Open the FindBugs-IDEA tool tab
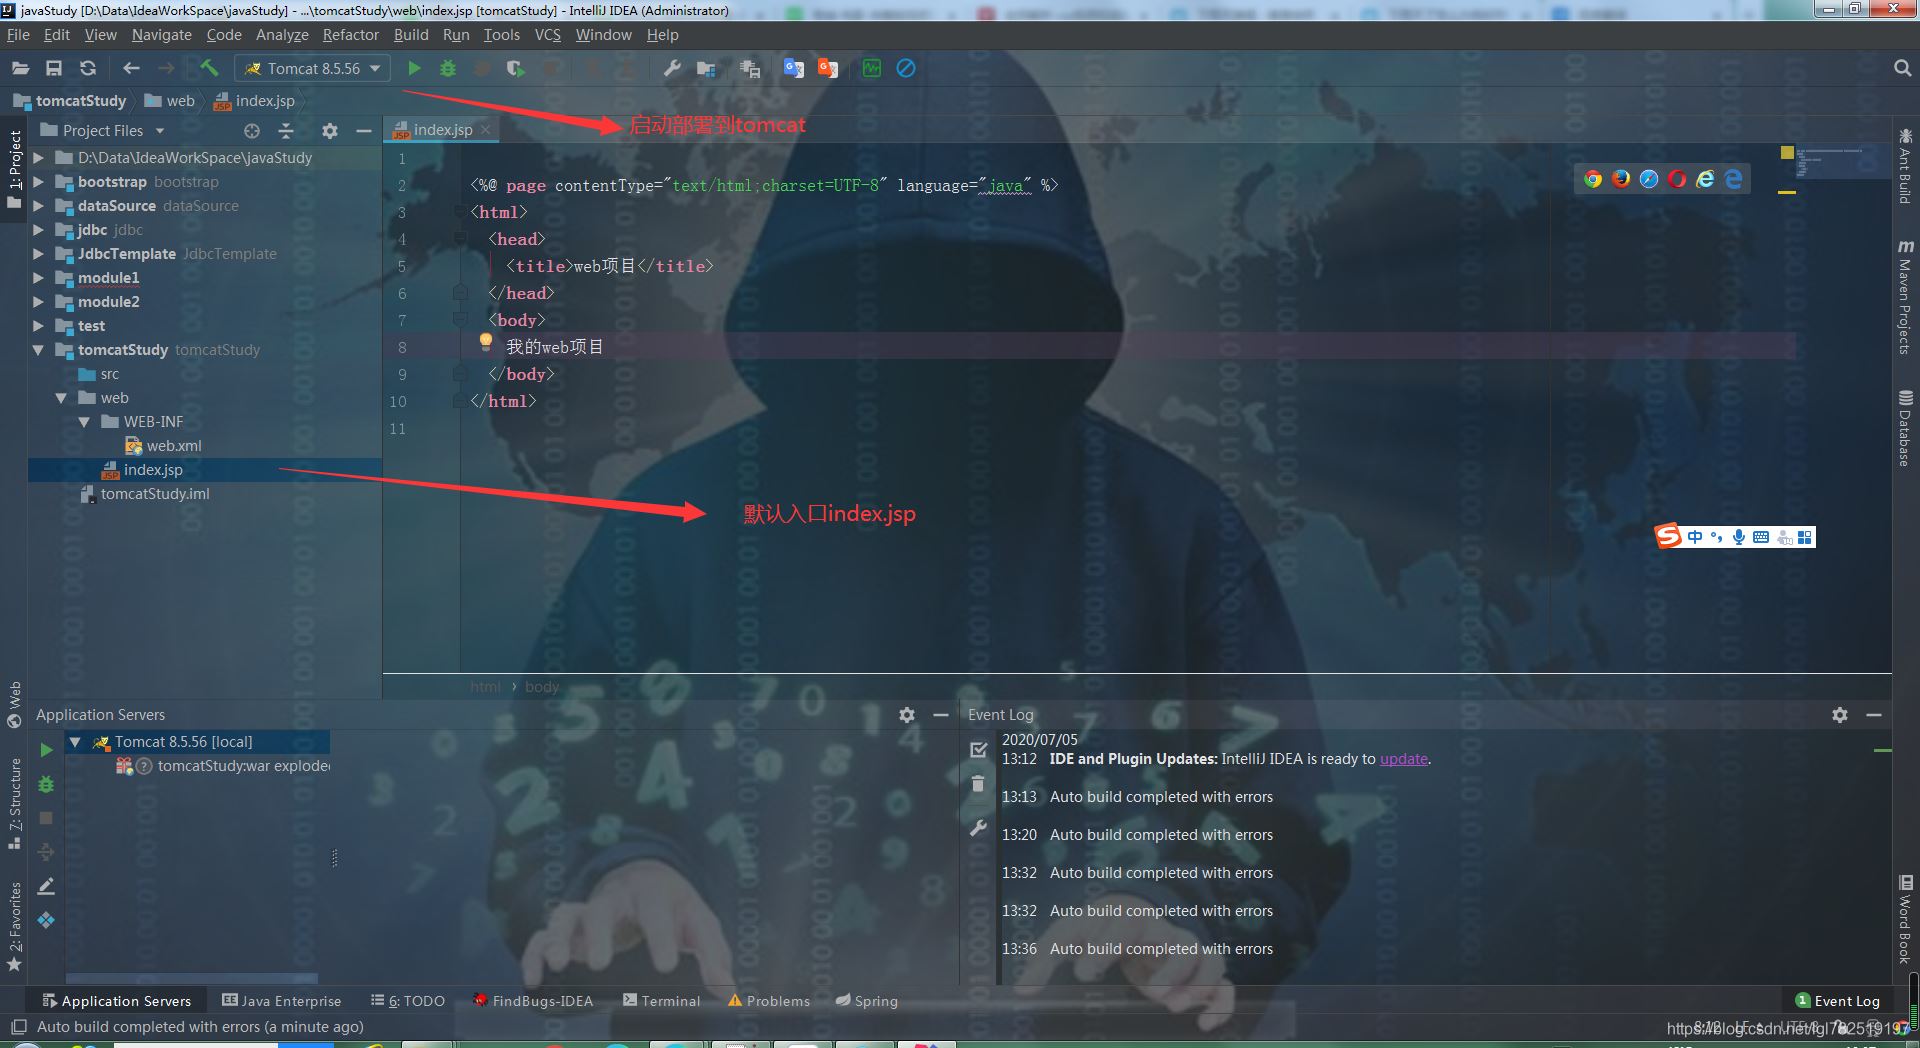Screen dimensions: 1920x1048 [533, 1001]
